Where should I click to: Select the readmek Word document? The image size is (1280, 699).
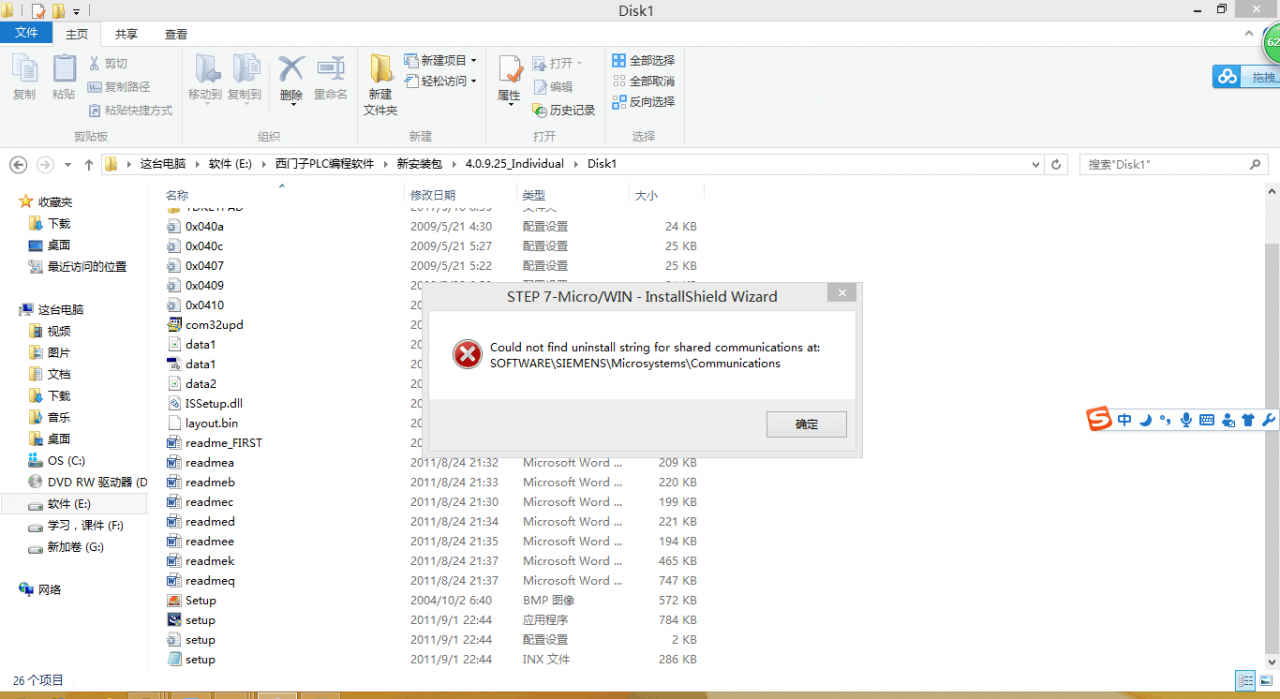(209, 561)
